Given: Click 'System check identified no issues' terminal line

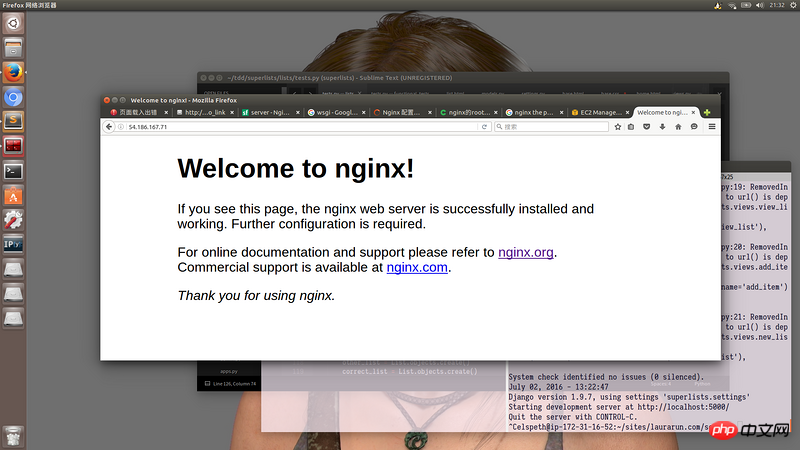Looking at the screenshot, I should pos(606,377).
